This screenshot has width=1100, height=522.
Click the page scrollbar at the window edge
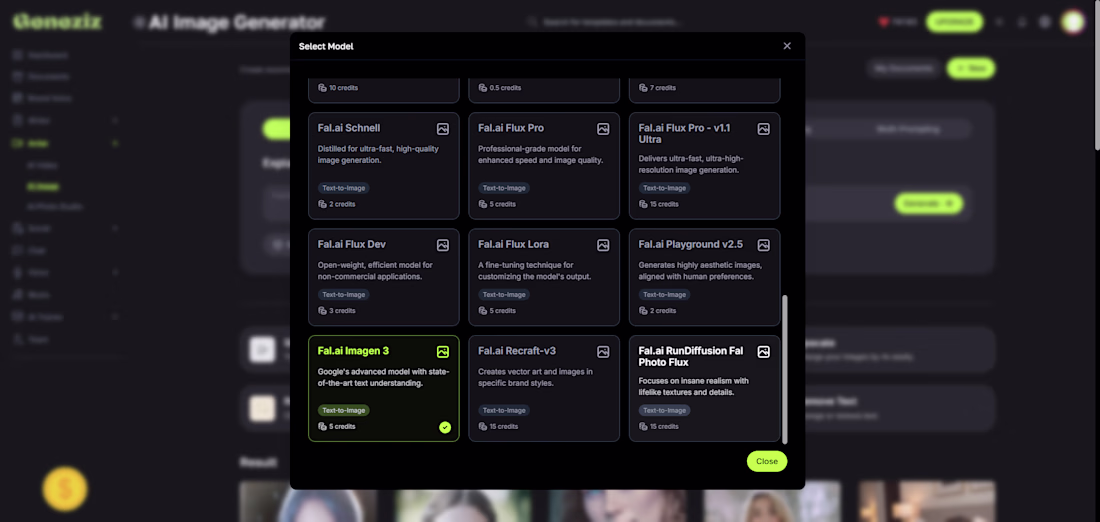coord(1096,76)
